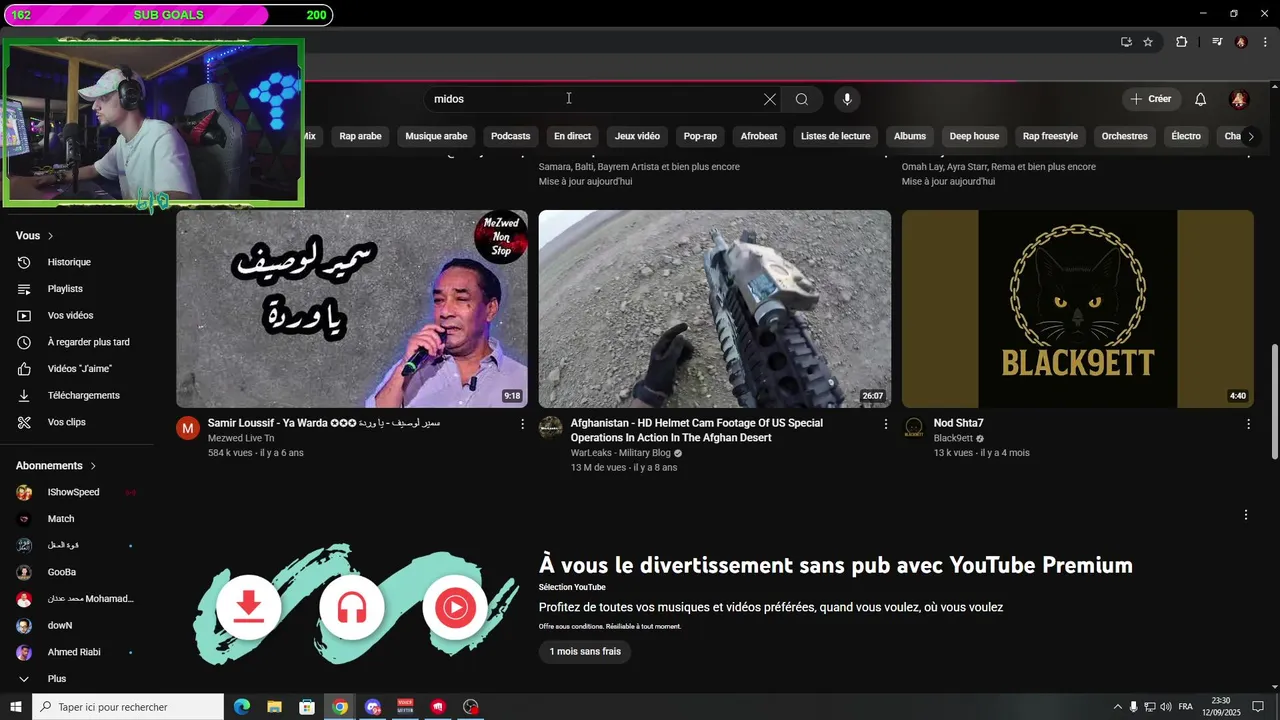The height and width of the screenshot is (720, 1280).
Task: Select the Deep house filter chip
Action: [974, 136]
